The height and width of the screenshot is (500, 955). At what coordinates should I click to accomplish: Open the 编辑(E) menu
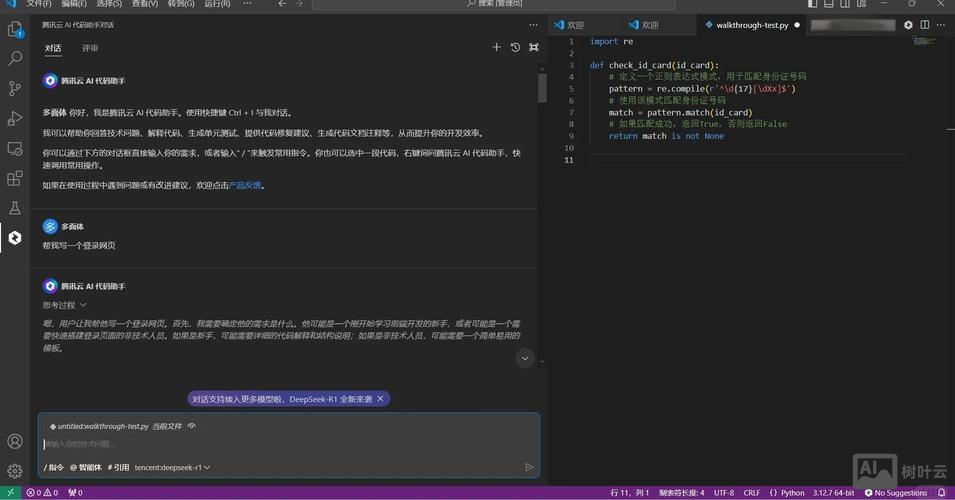74,4
